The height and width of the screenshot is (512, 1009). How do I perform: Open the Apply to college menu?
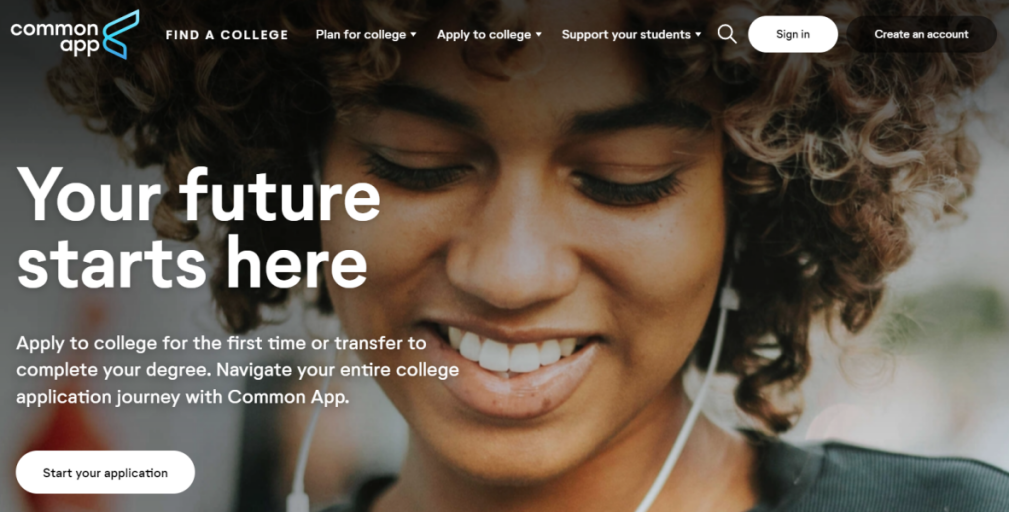484,35
